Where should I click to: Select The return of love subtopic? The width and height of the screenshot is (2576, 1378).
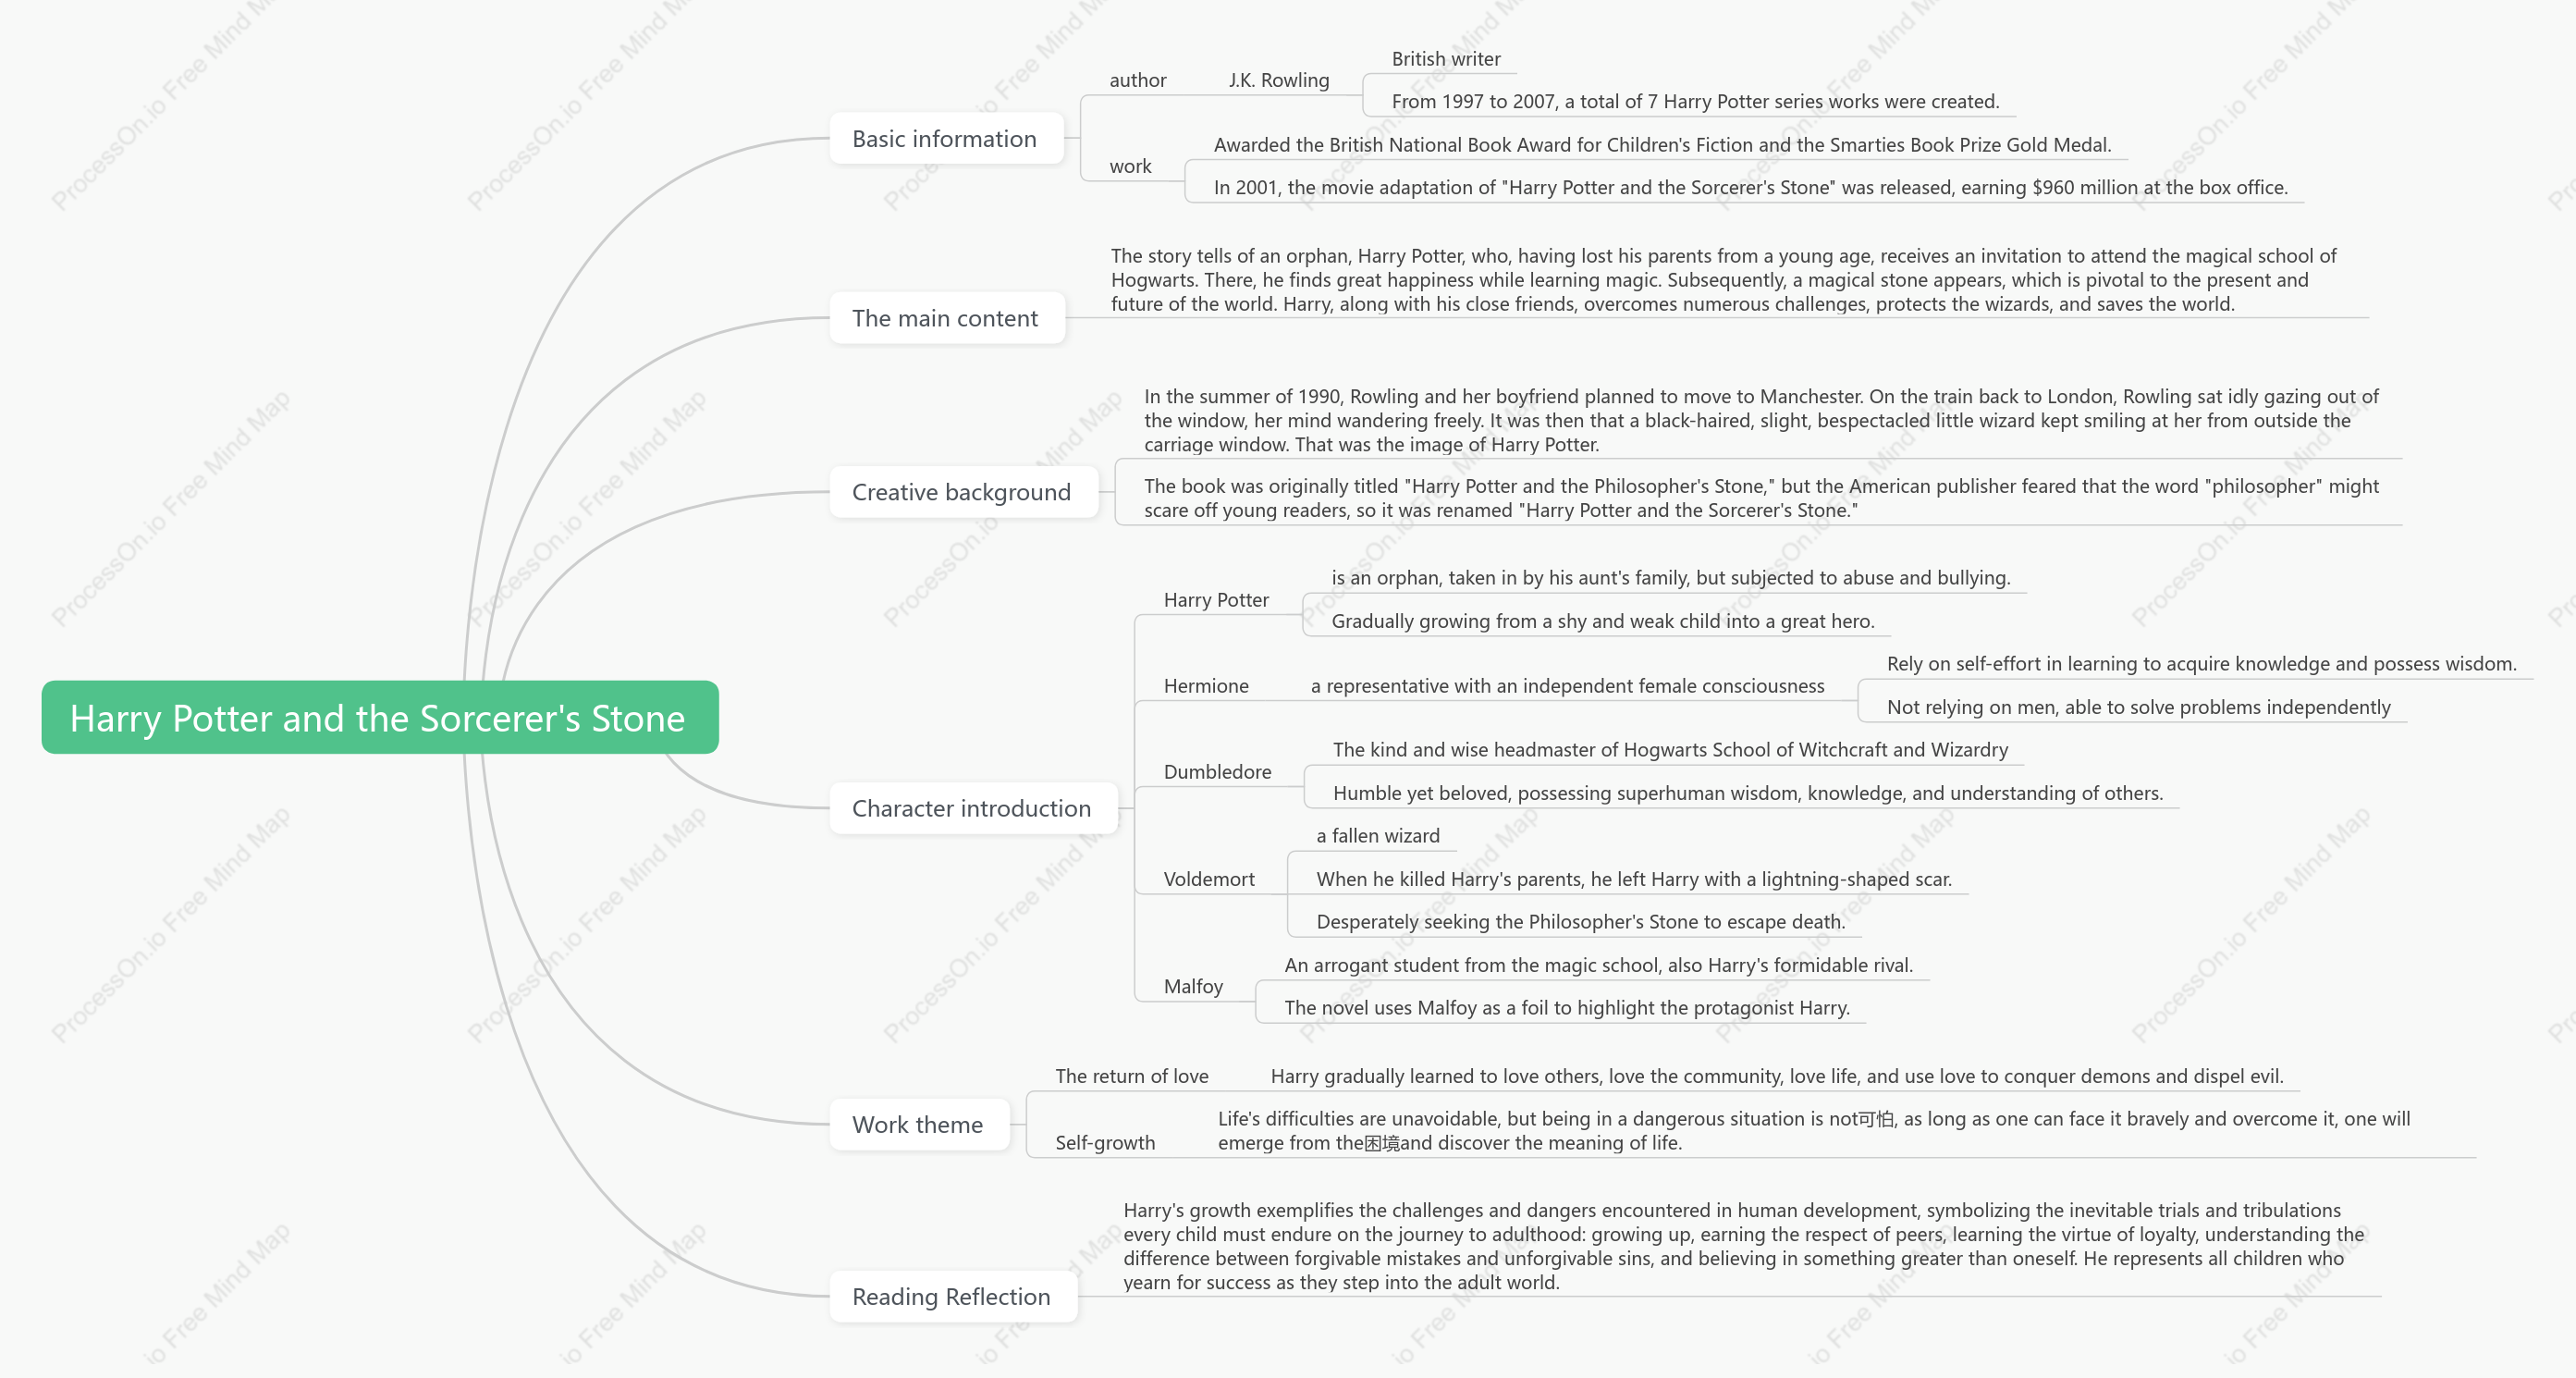coord(1132,1076)
